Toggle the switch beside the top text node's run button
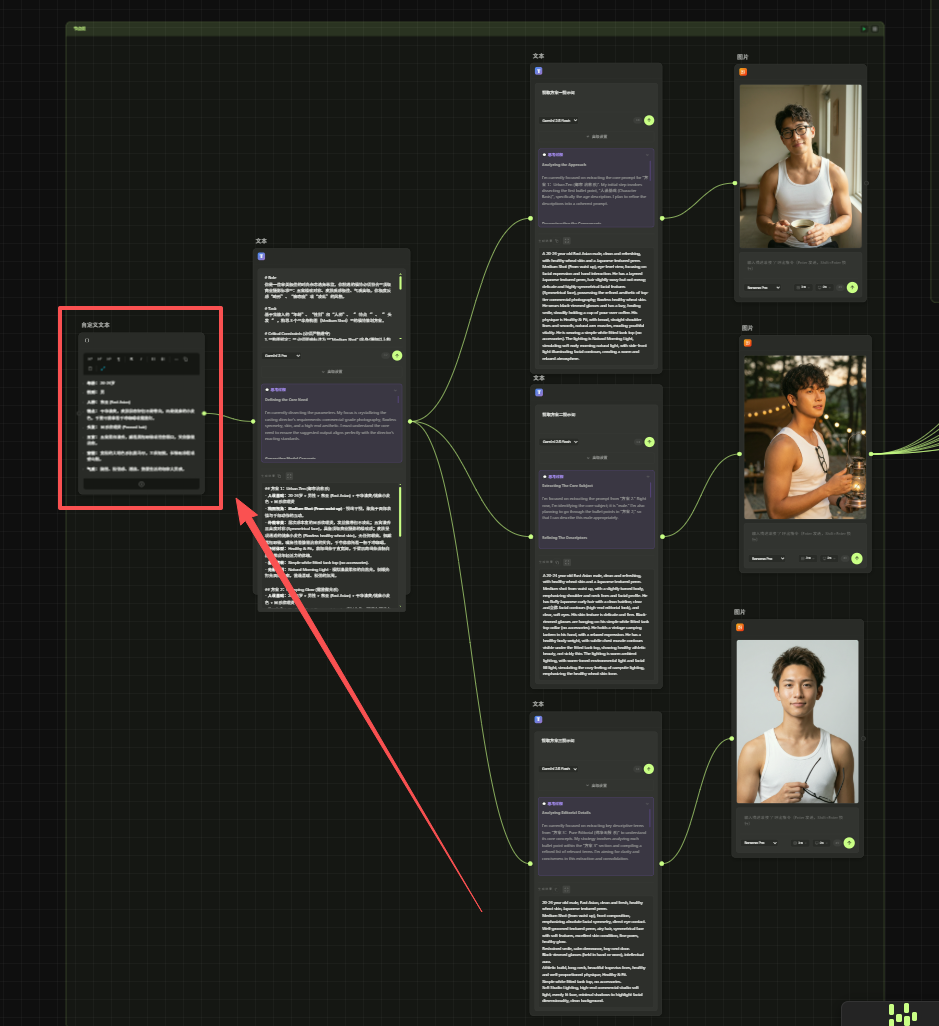Image resolution: width=939 pixels, height=1026 pixels. [636, 120]
